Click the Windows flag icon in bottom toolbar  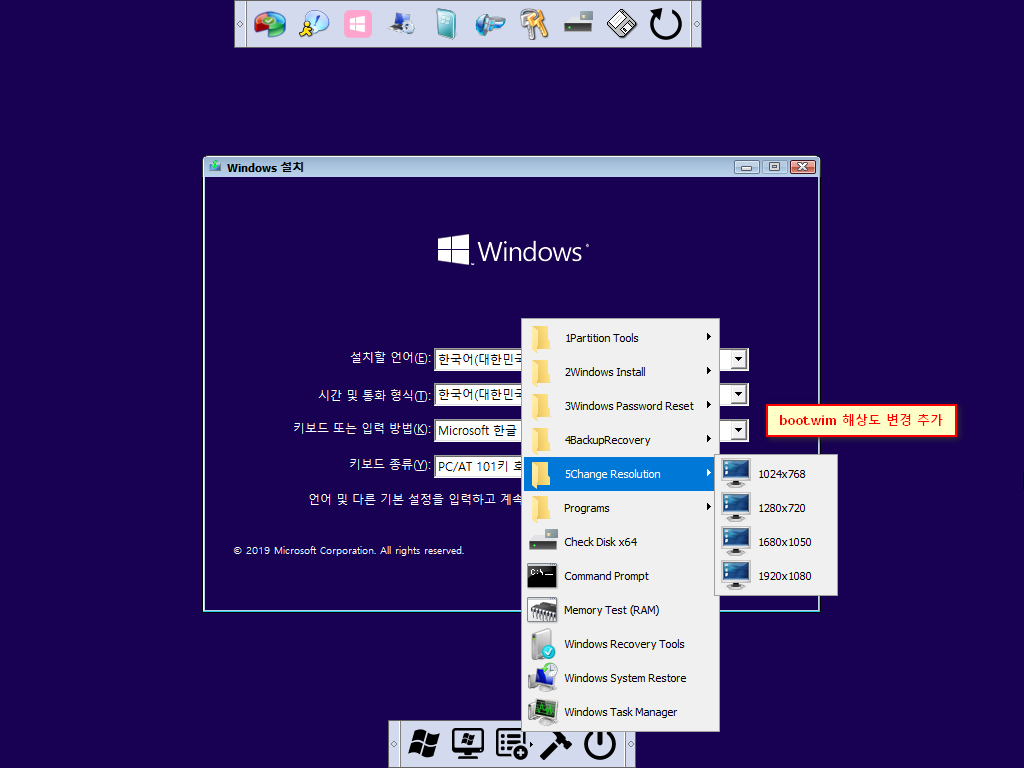[x=423, y=744]
